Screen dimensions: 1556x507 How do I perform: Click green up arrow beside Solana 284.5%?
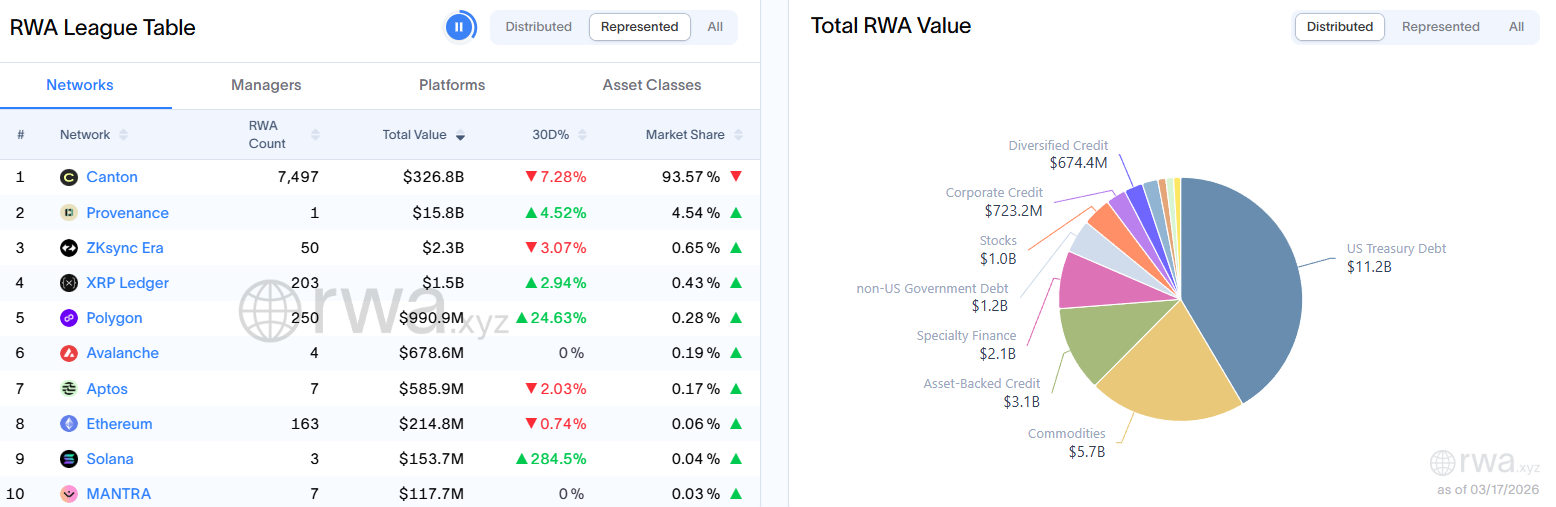point(522,459)
